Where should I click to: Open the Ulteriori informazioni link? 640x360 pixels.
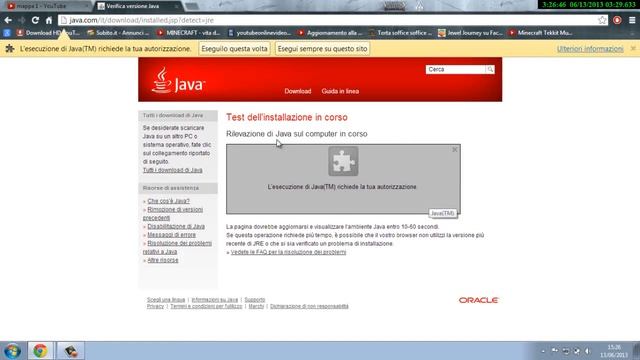click(590, 49)
